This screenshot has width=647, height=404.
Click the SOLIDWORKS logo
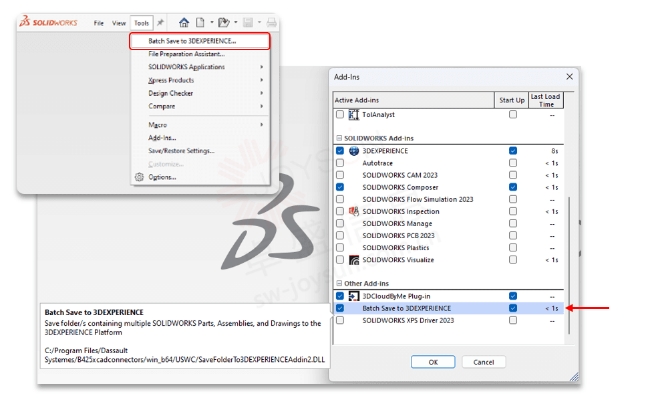pyautogui.click(x=48, y=22)
